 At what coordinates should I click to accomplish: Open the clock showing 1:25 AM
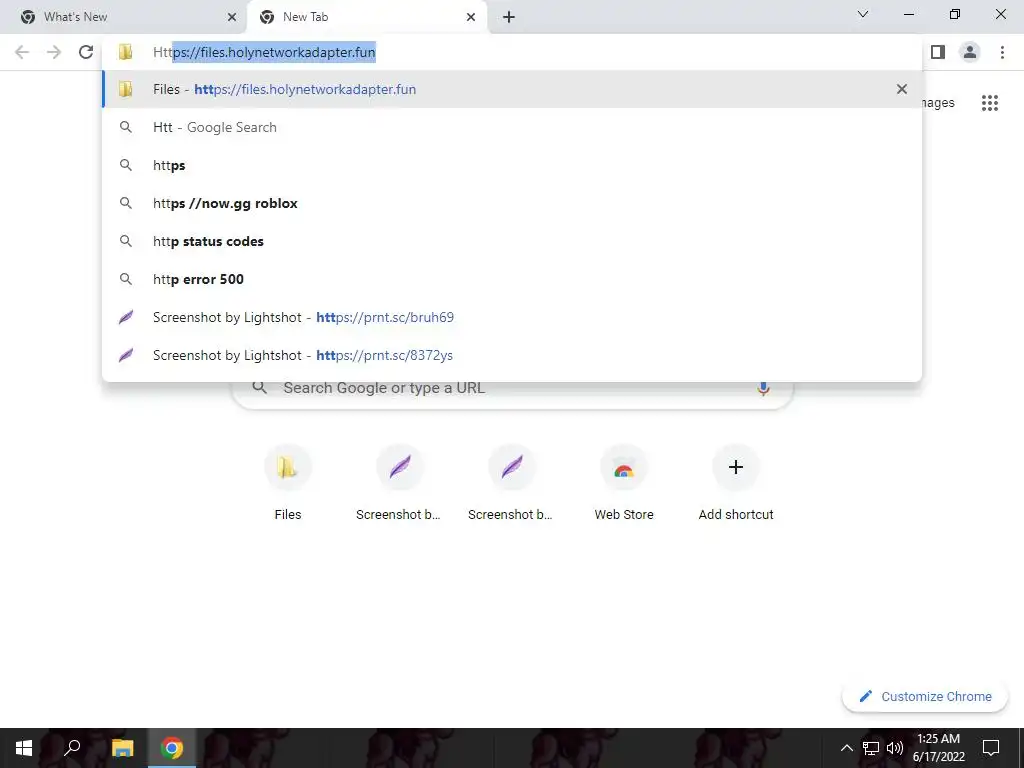[x=938, y=748]
